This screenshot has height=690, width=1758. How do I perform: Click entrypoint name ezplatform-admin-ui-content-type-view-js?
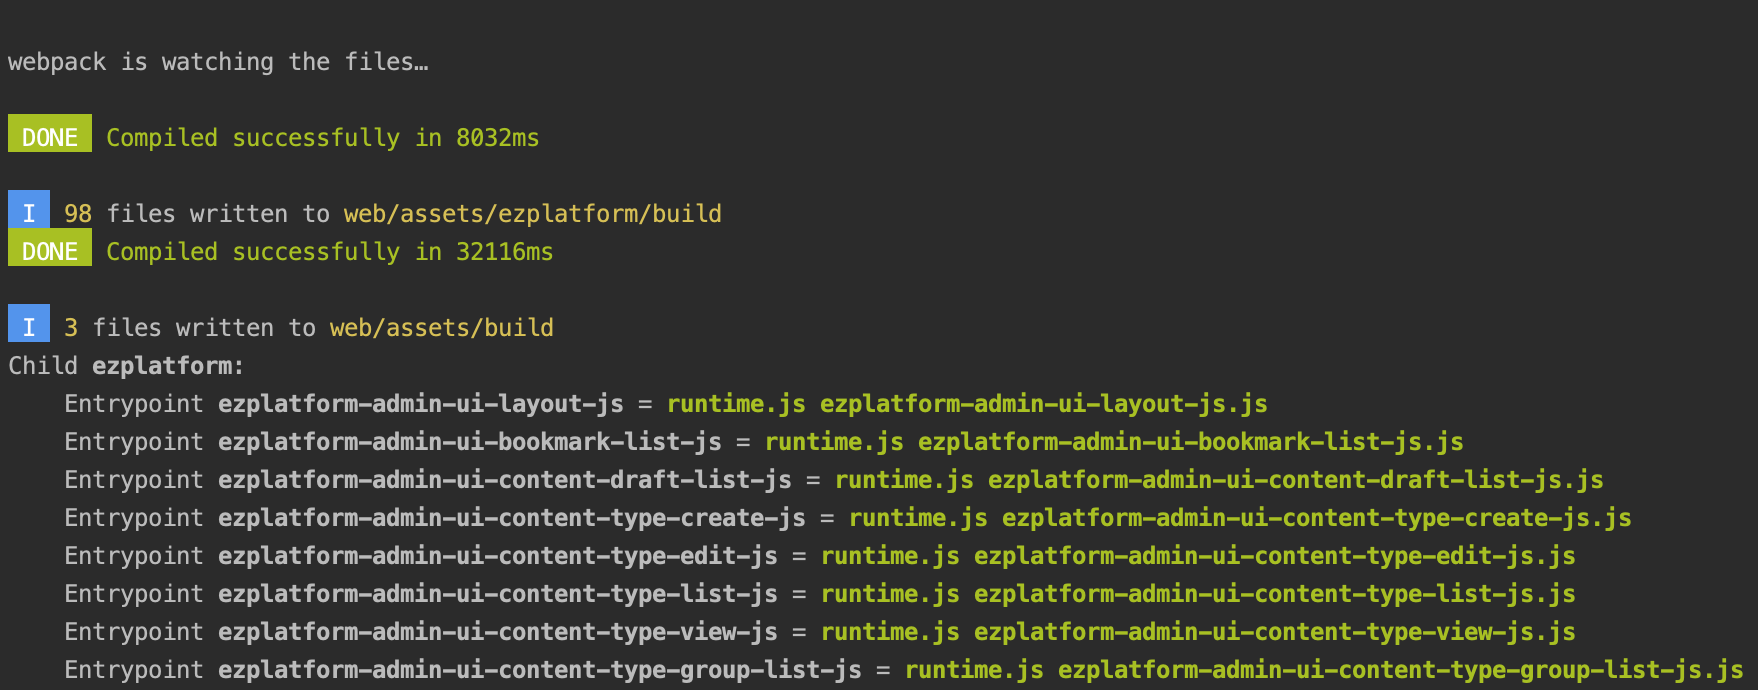coord(497,632)
